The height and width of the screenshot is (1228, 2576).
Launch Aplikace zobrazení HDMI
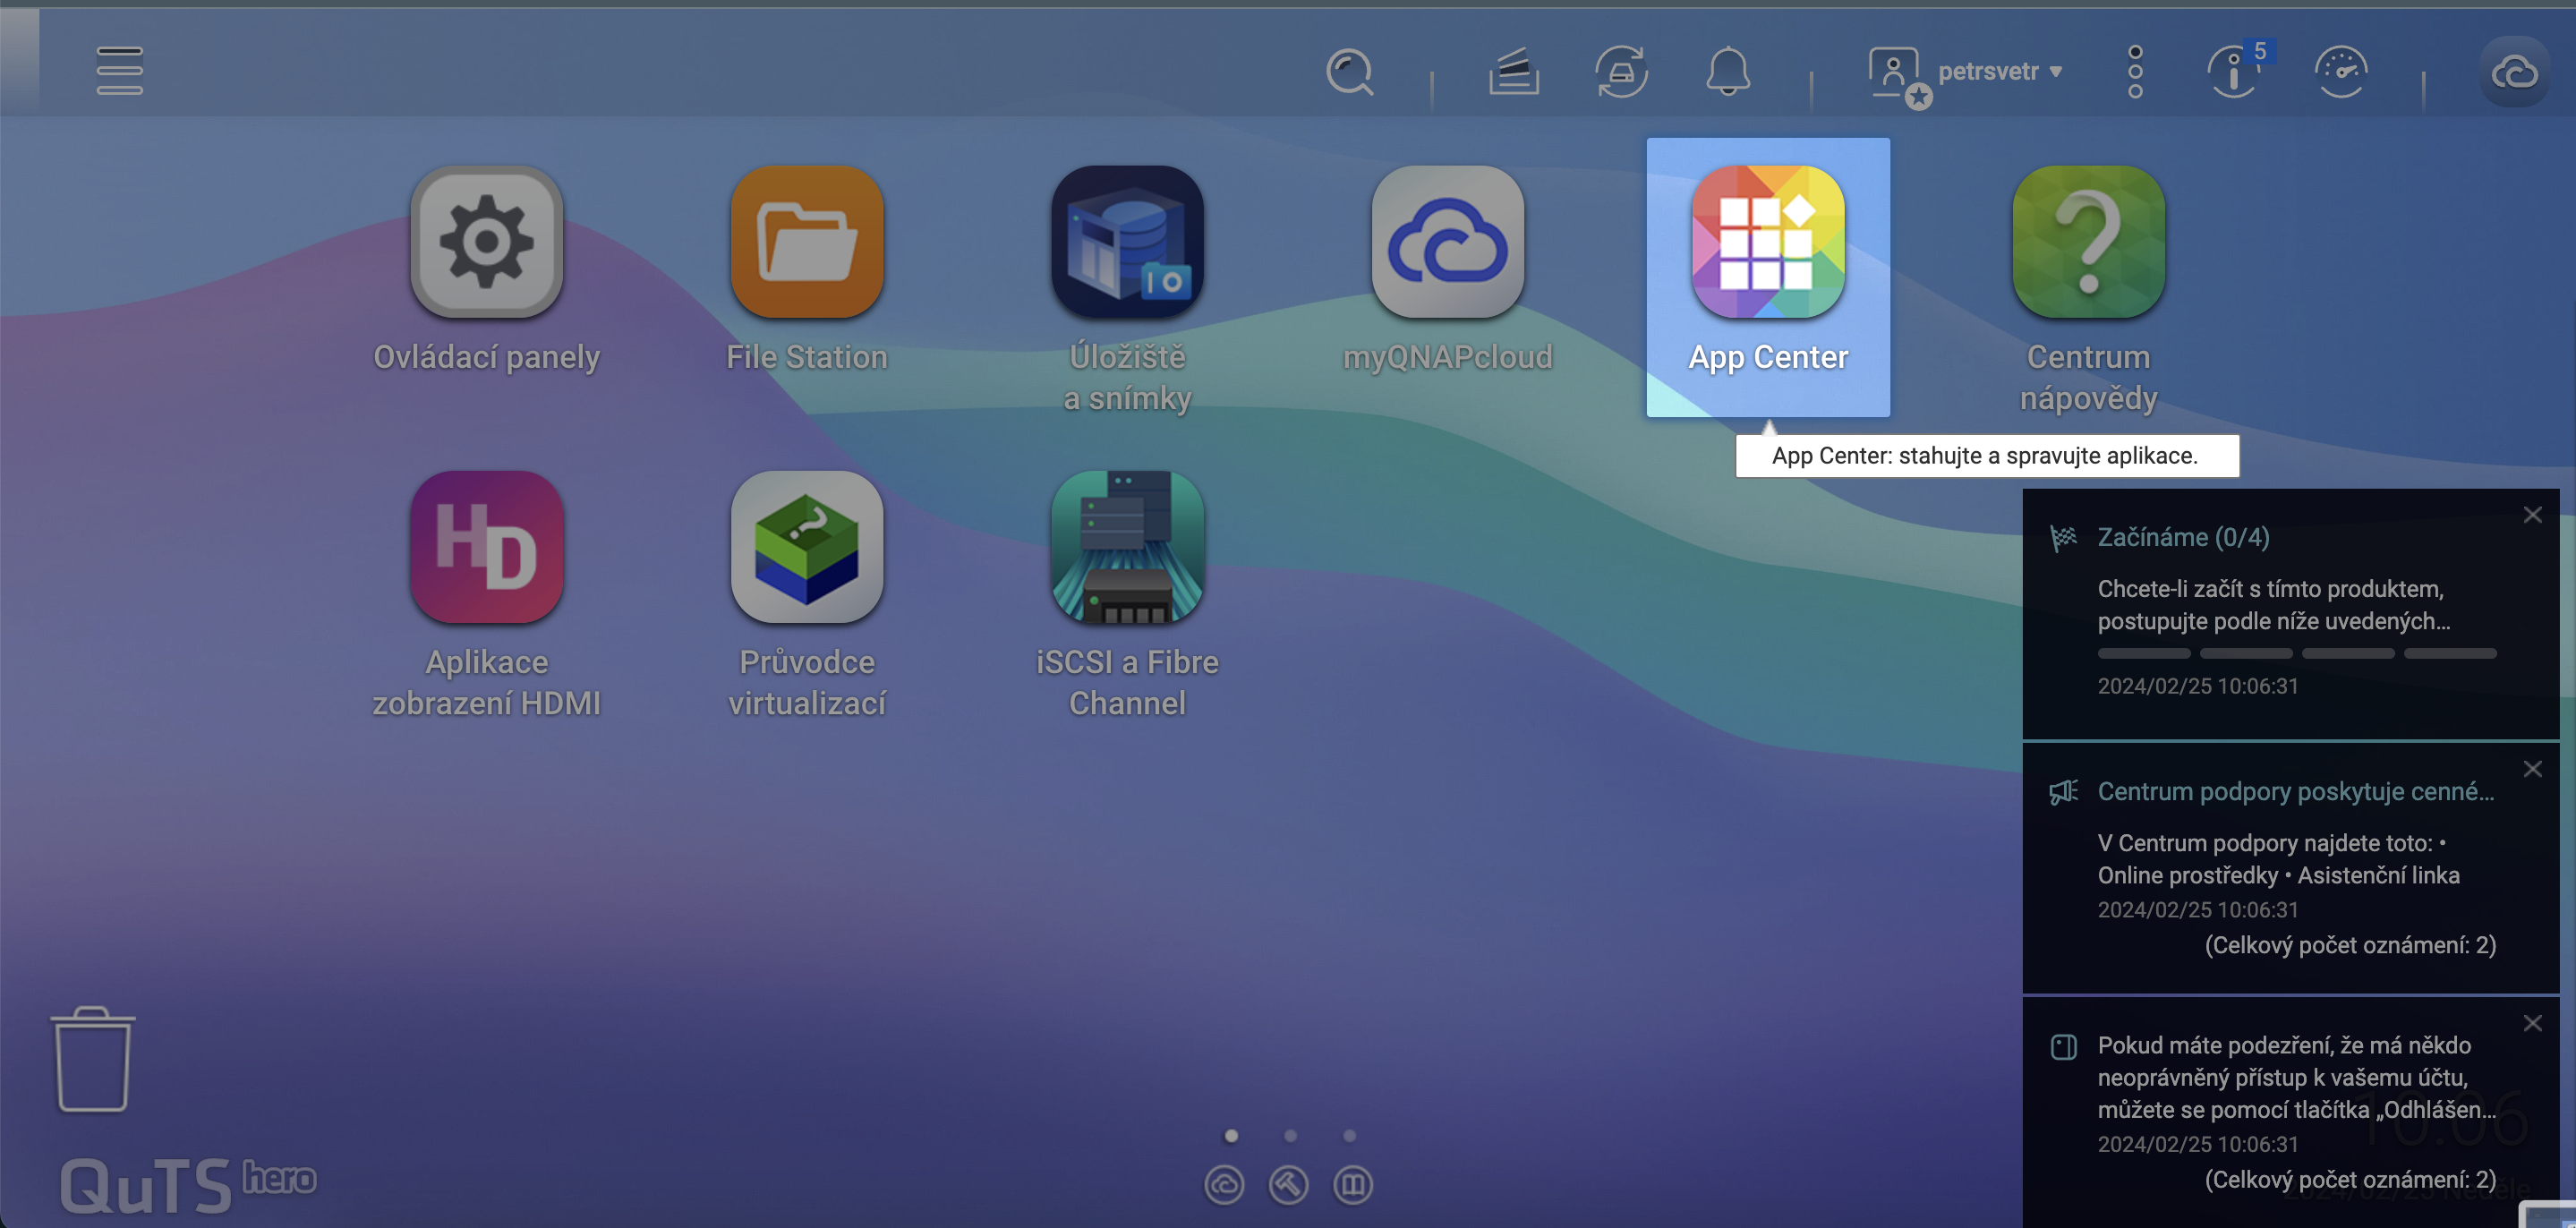pyautogui.click(x=487, y=548)
